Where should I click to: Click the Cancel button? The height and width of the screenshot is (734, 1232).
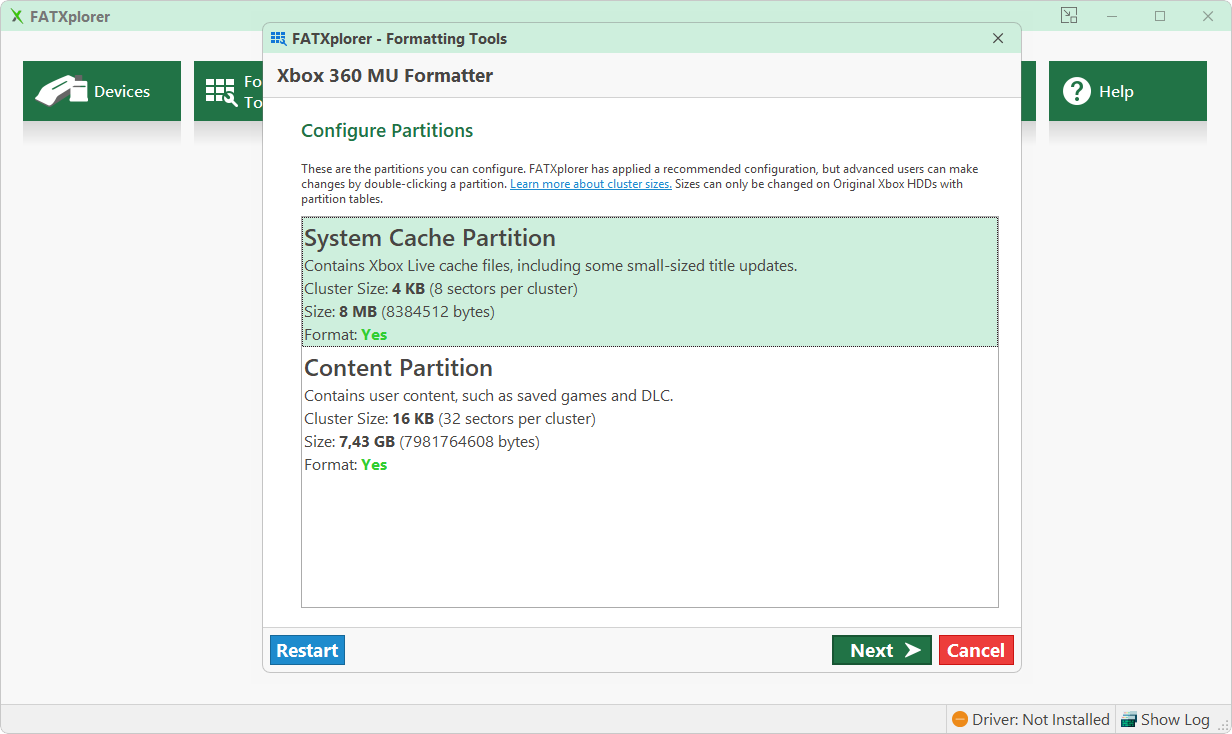[976, 650]
